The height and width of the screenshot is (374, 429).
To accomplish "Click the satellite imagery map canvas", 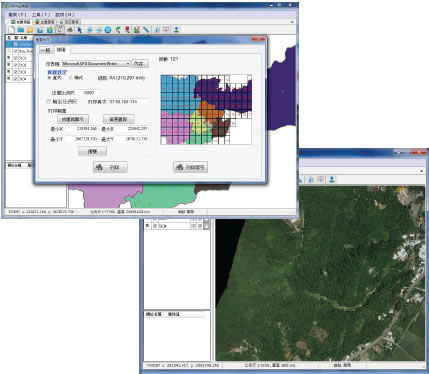I will 320,273.
